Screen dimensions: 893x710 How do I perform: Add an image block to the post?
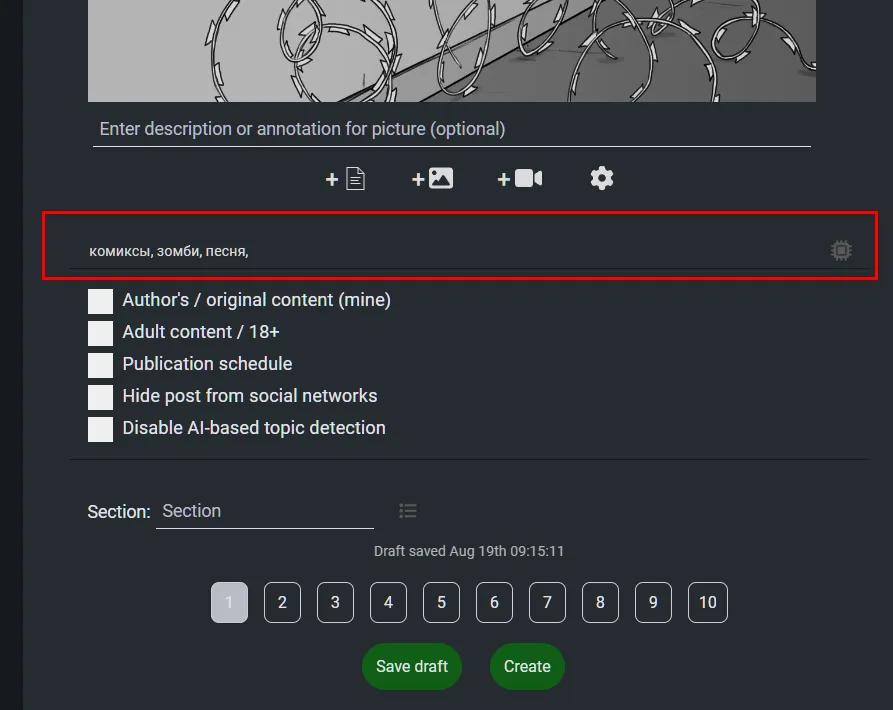point(432,179)
